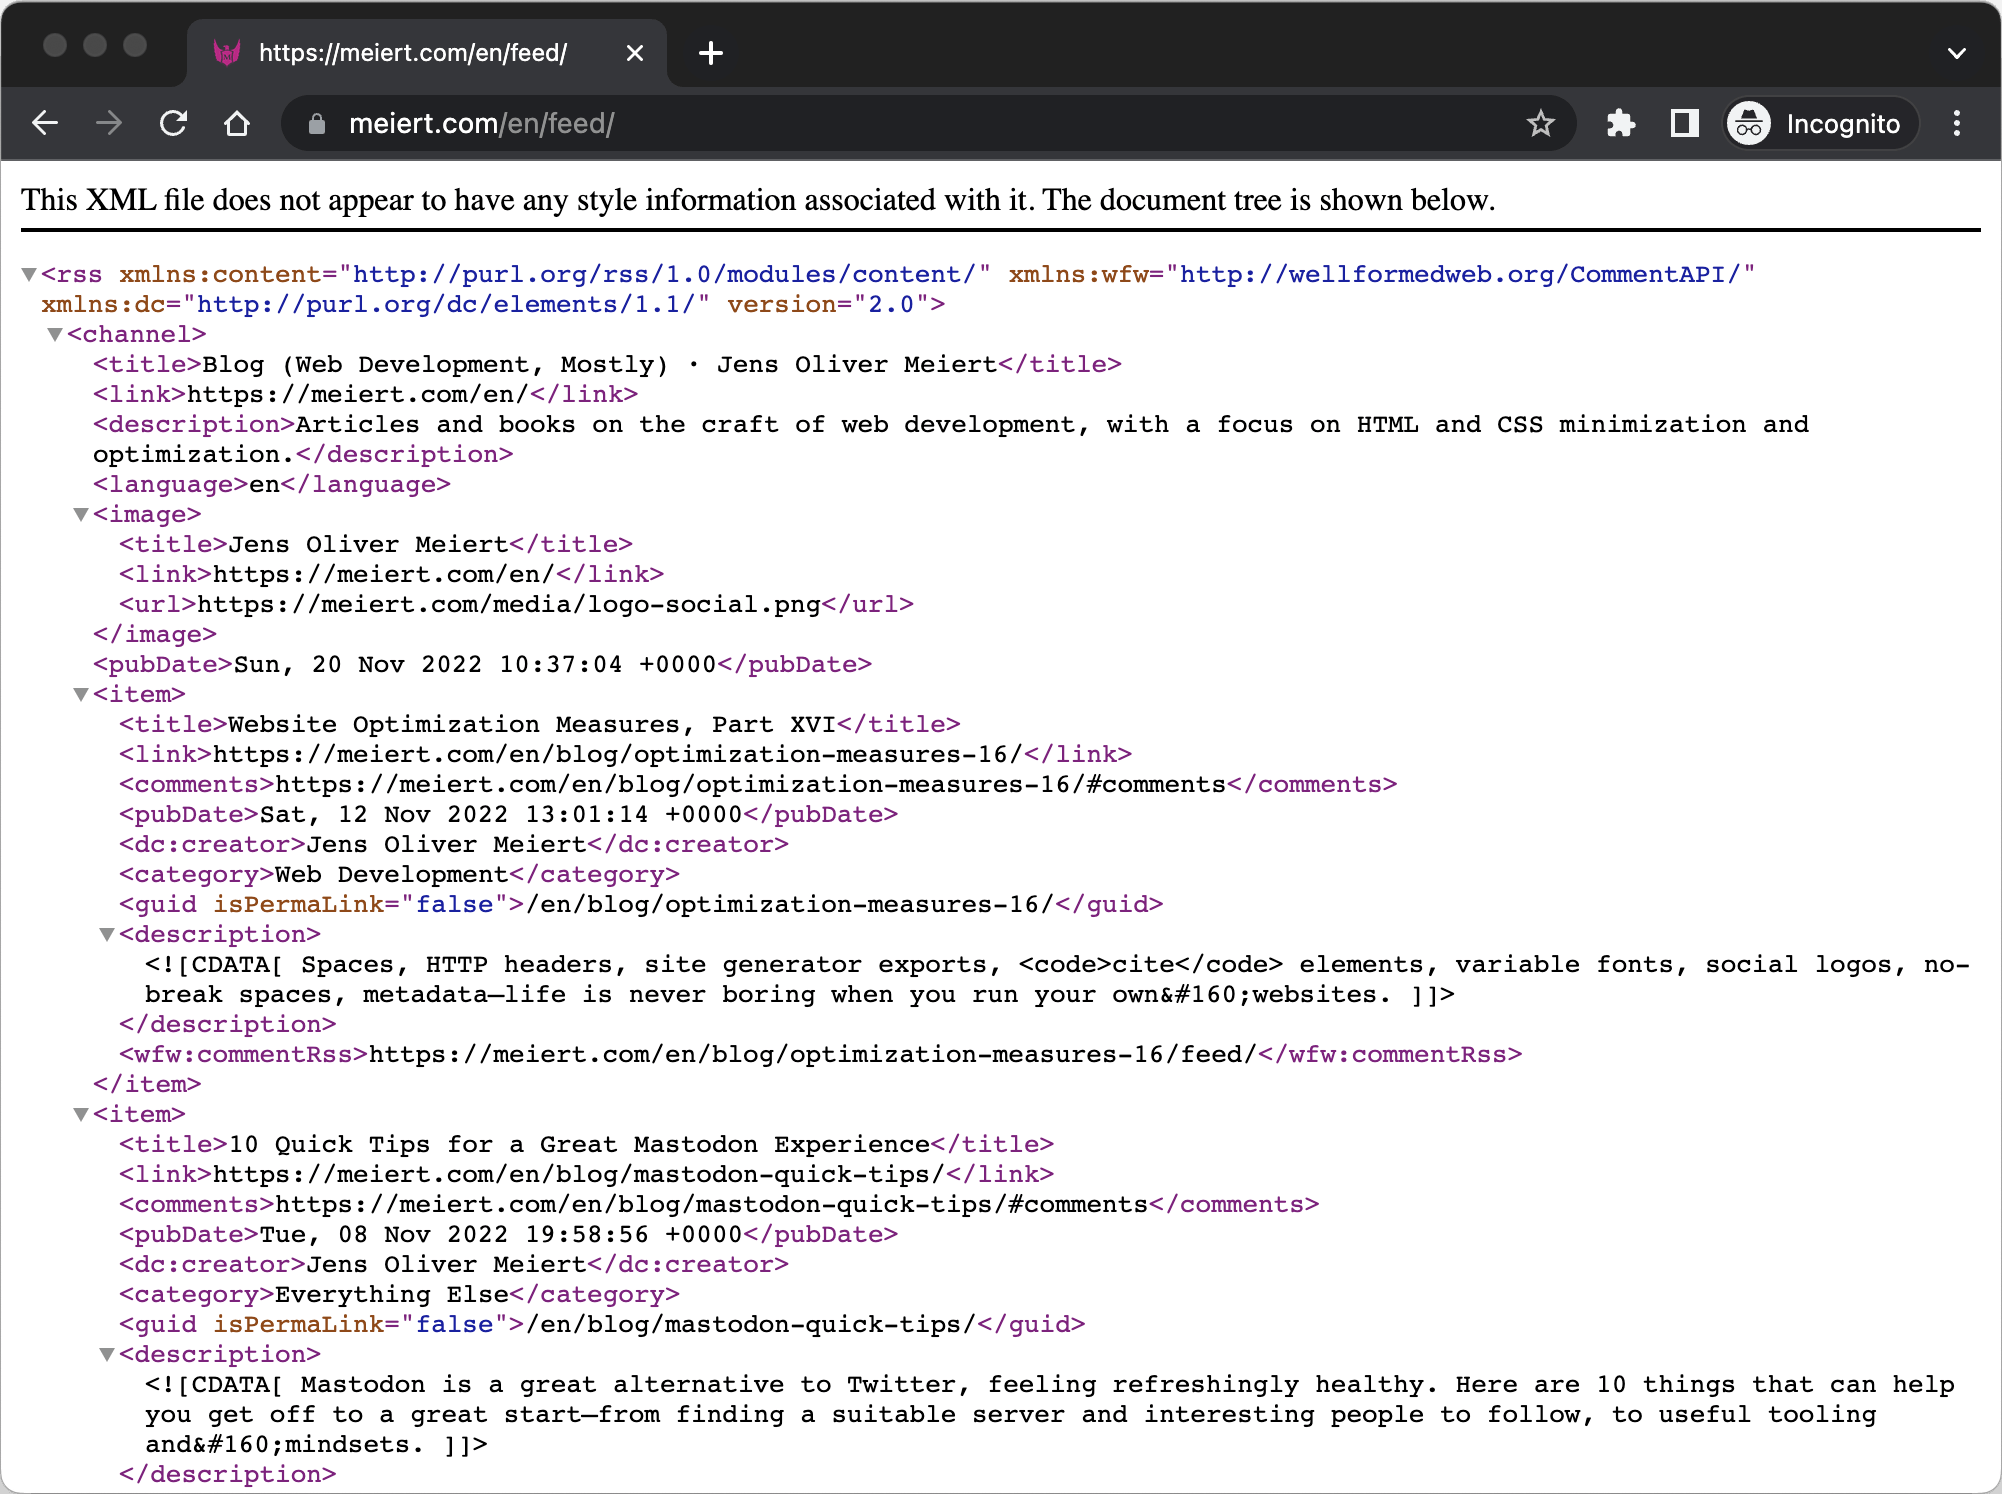Viewport: 2002px width, 1494px height.
Task: Click channel link 'https://meiert.com/en/' line
Action: click(x=365, y=394)
